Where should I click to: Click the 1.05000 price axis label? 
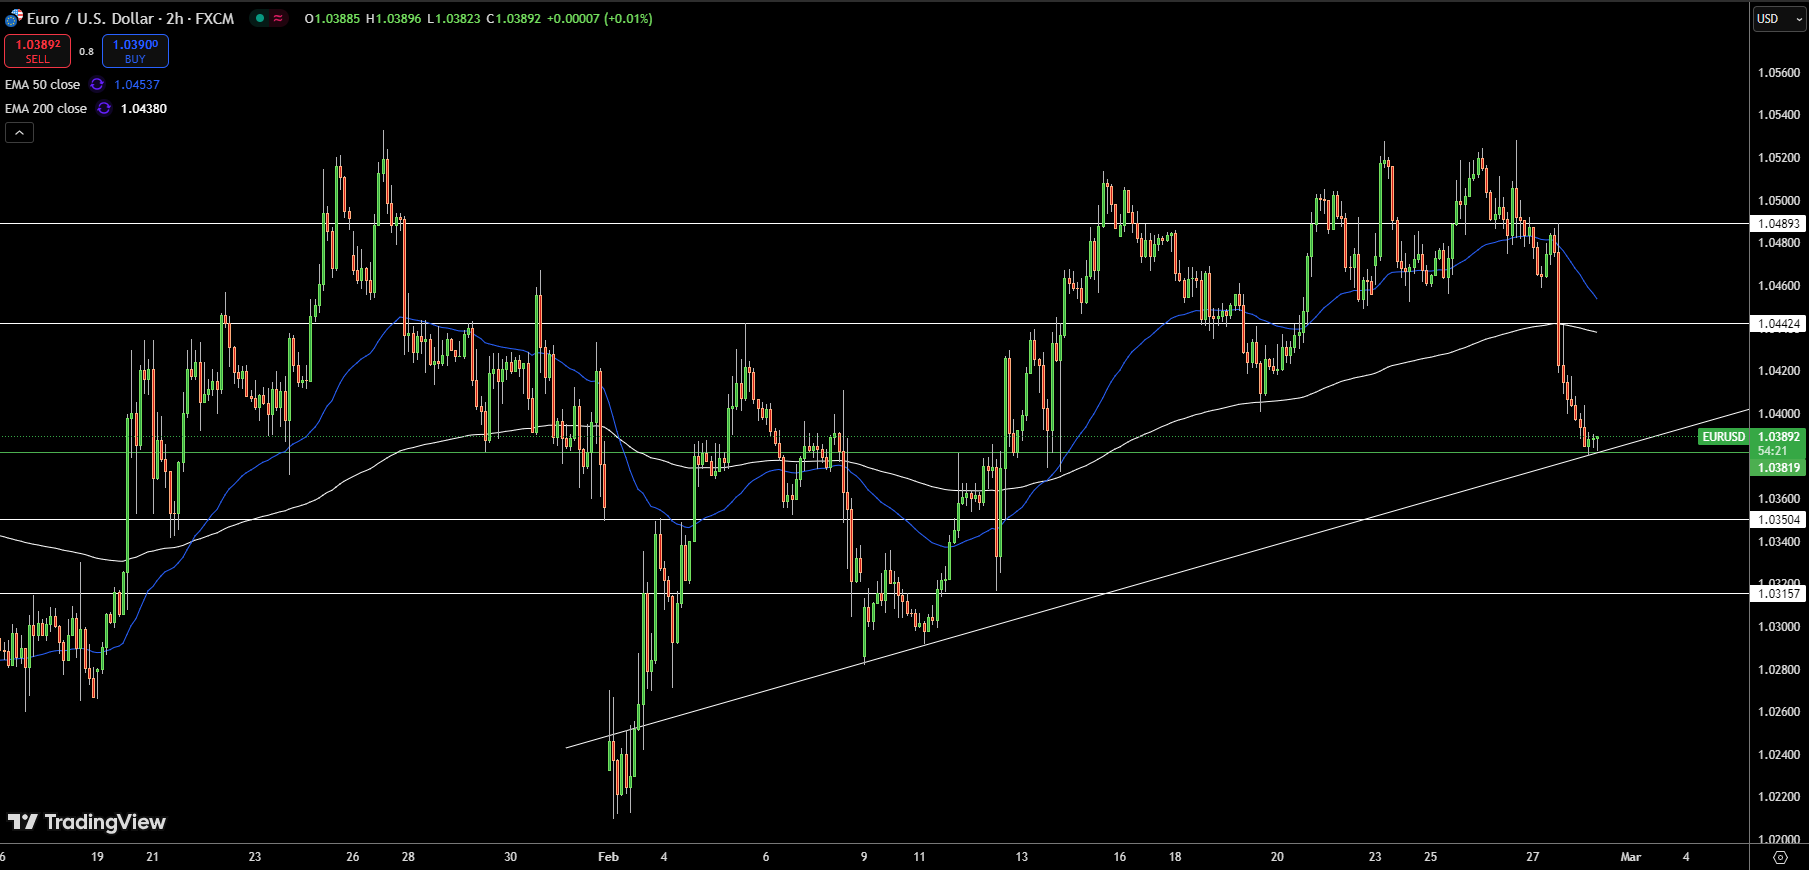[1779, 201]
